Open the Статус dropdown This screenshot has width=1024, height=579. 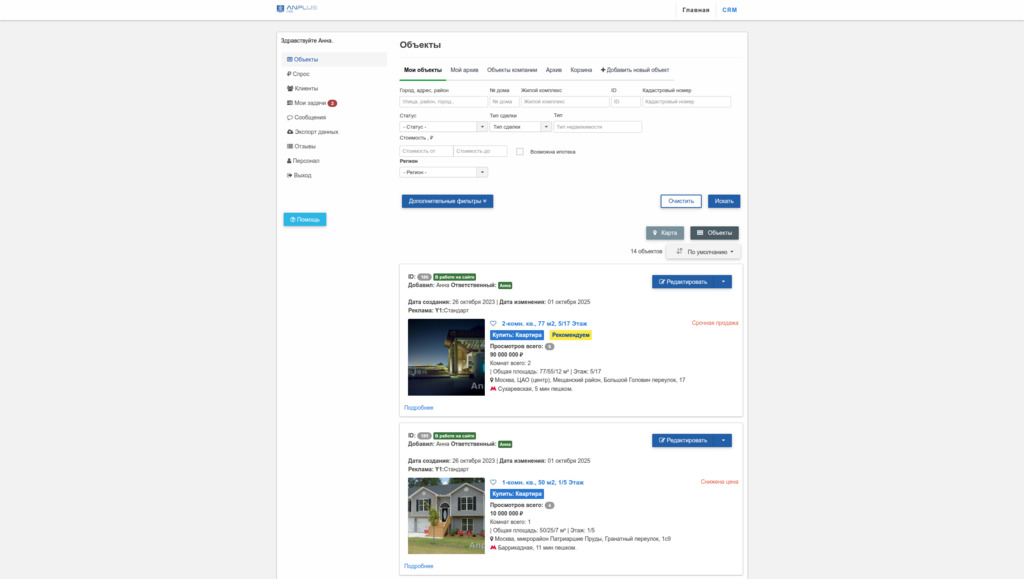[x=443, y=127]
